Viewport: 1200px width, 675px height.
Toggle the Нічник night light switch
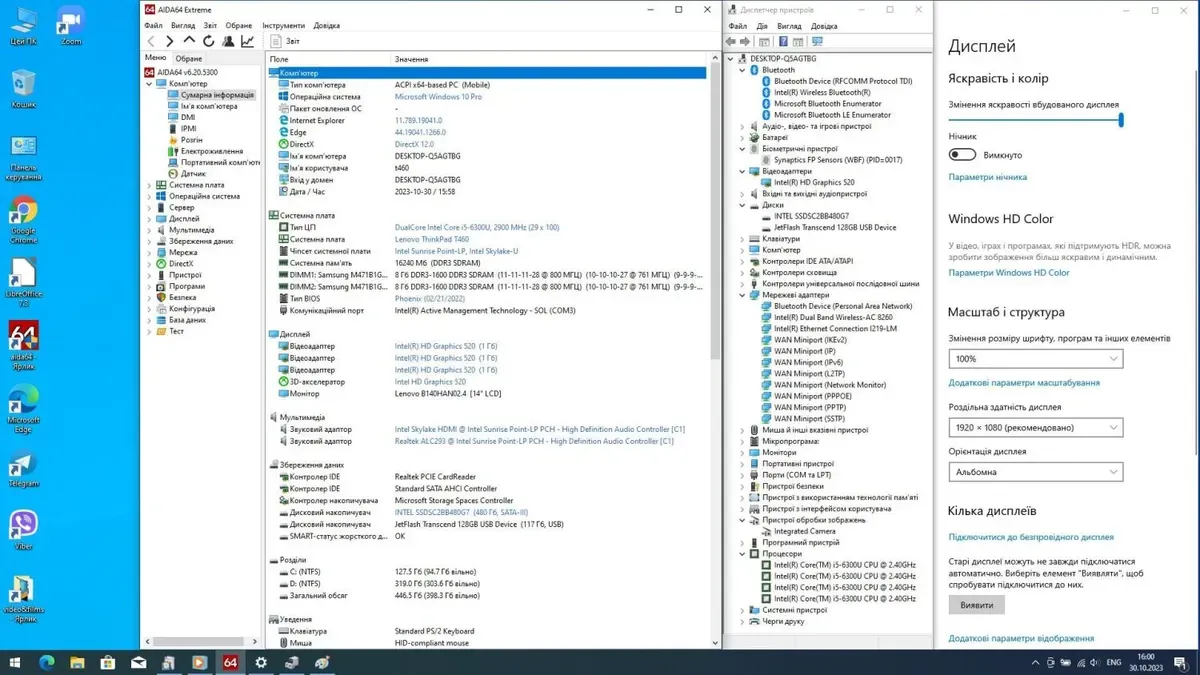tap(962, 155)
